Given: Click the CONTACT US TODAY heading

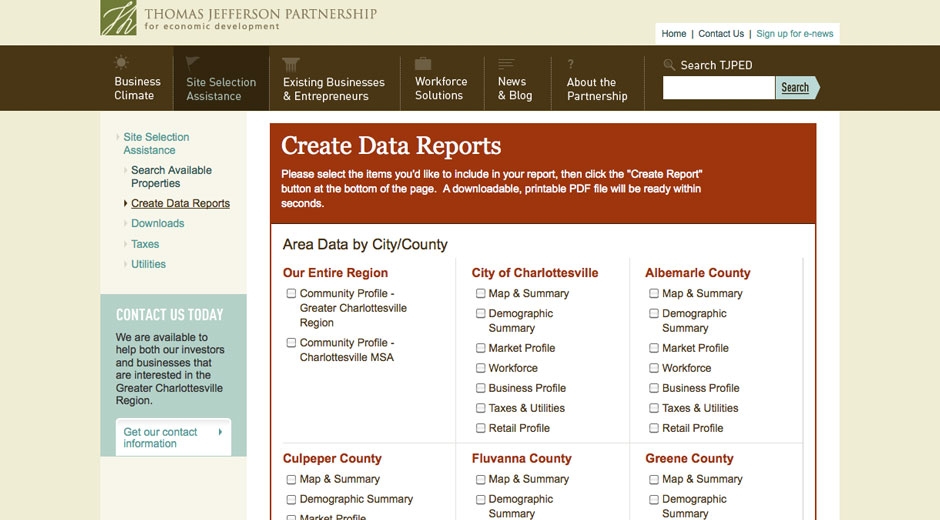Looking at the screenshot, I should click(170, 315).
